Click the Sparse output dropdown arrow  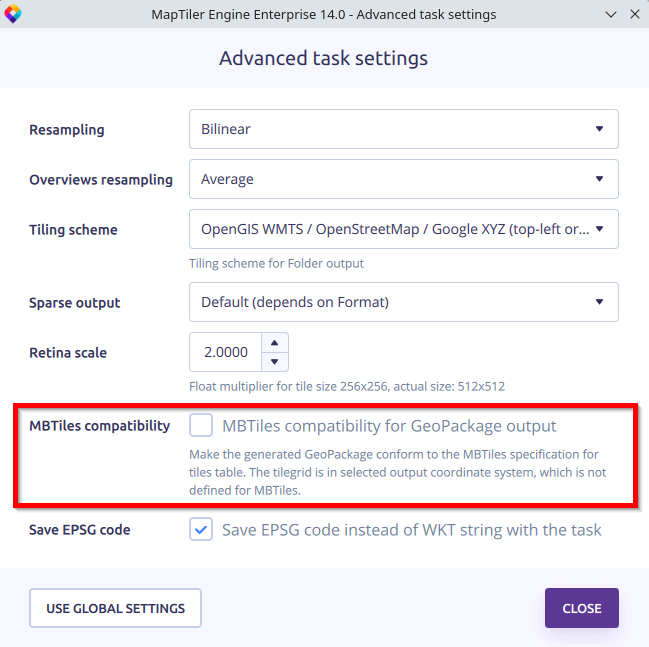599,302
